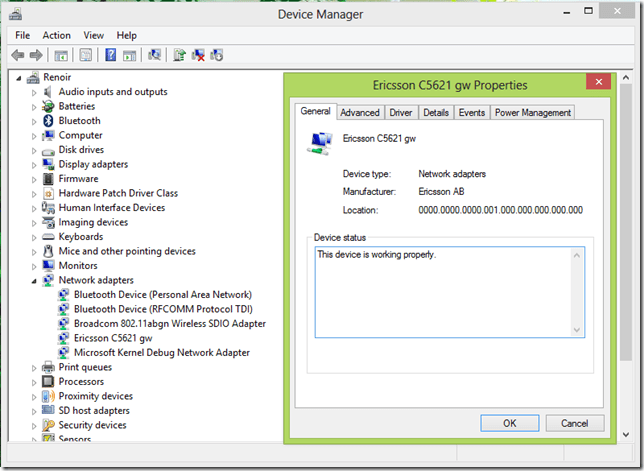The image size is (644, 471).
Task: Expand the Human Interface Devices node
Action: (x=34, y=208)
